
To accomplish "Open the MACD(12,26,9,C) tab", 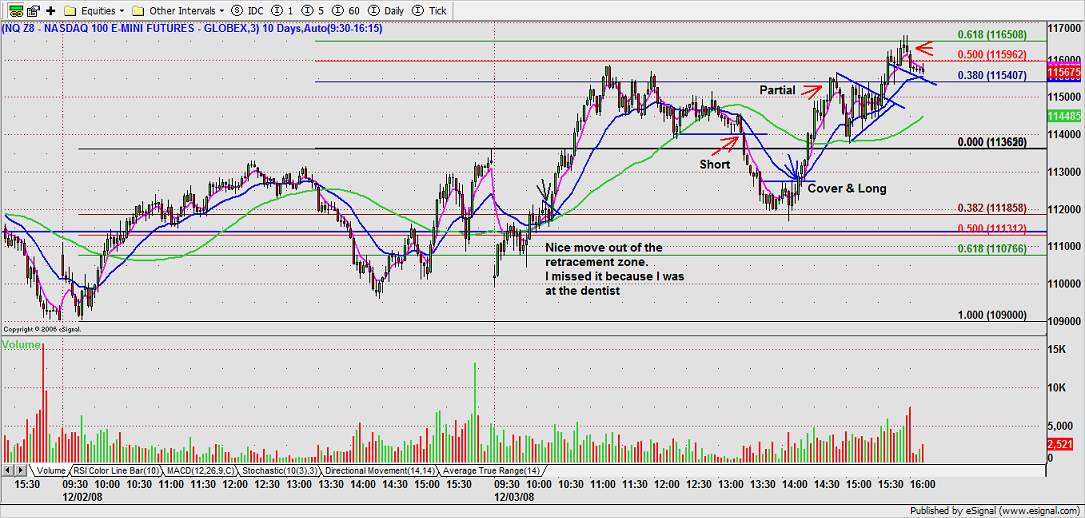I will click(x=199, y=470).
